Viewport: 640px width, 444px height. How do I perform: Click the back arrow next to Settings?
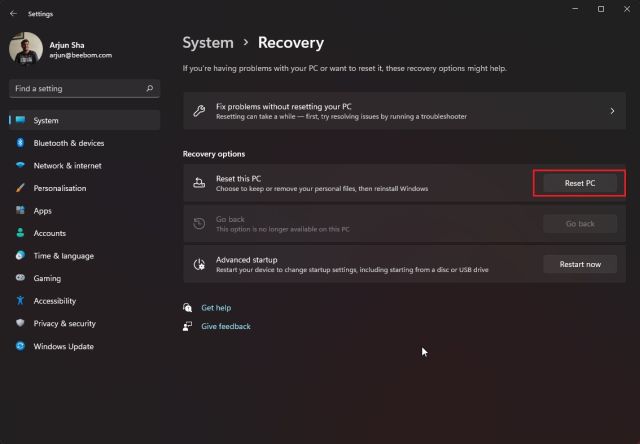pos(13,13)
